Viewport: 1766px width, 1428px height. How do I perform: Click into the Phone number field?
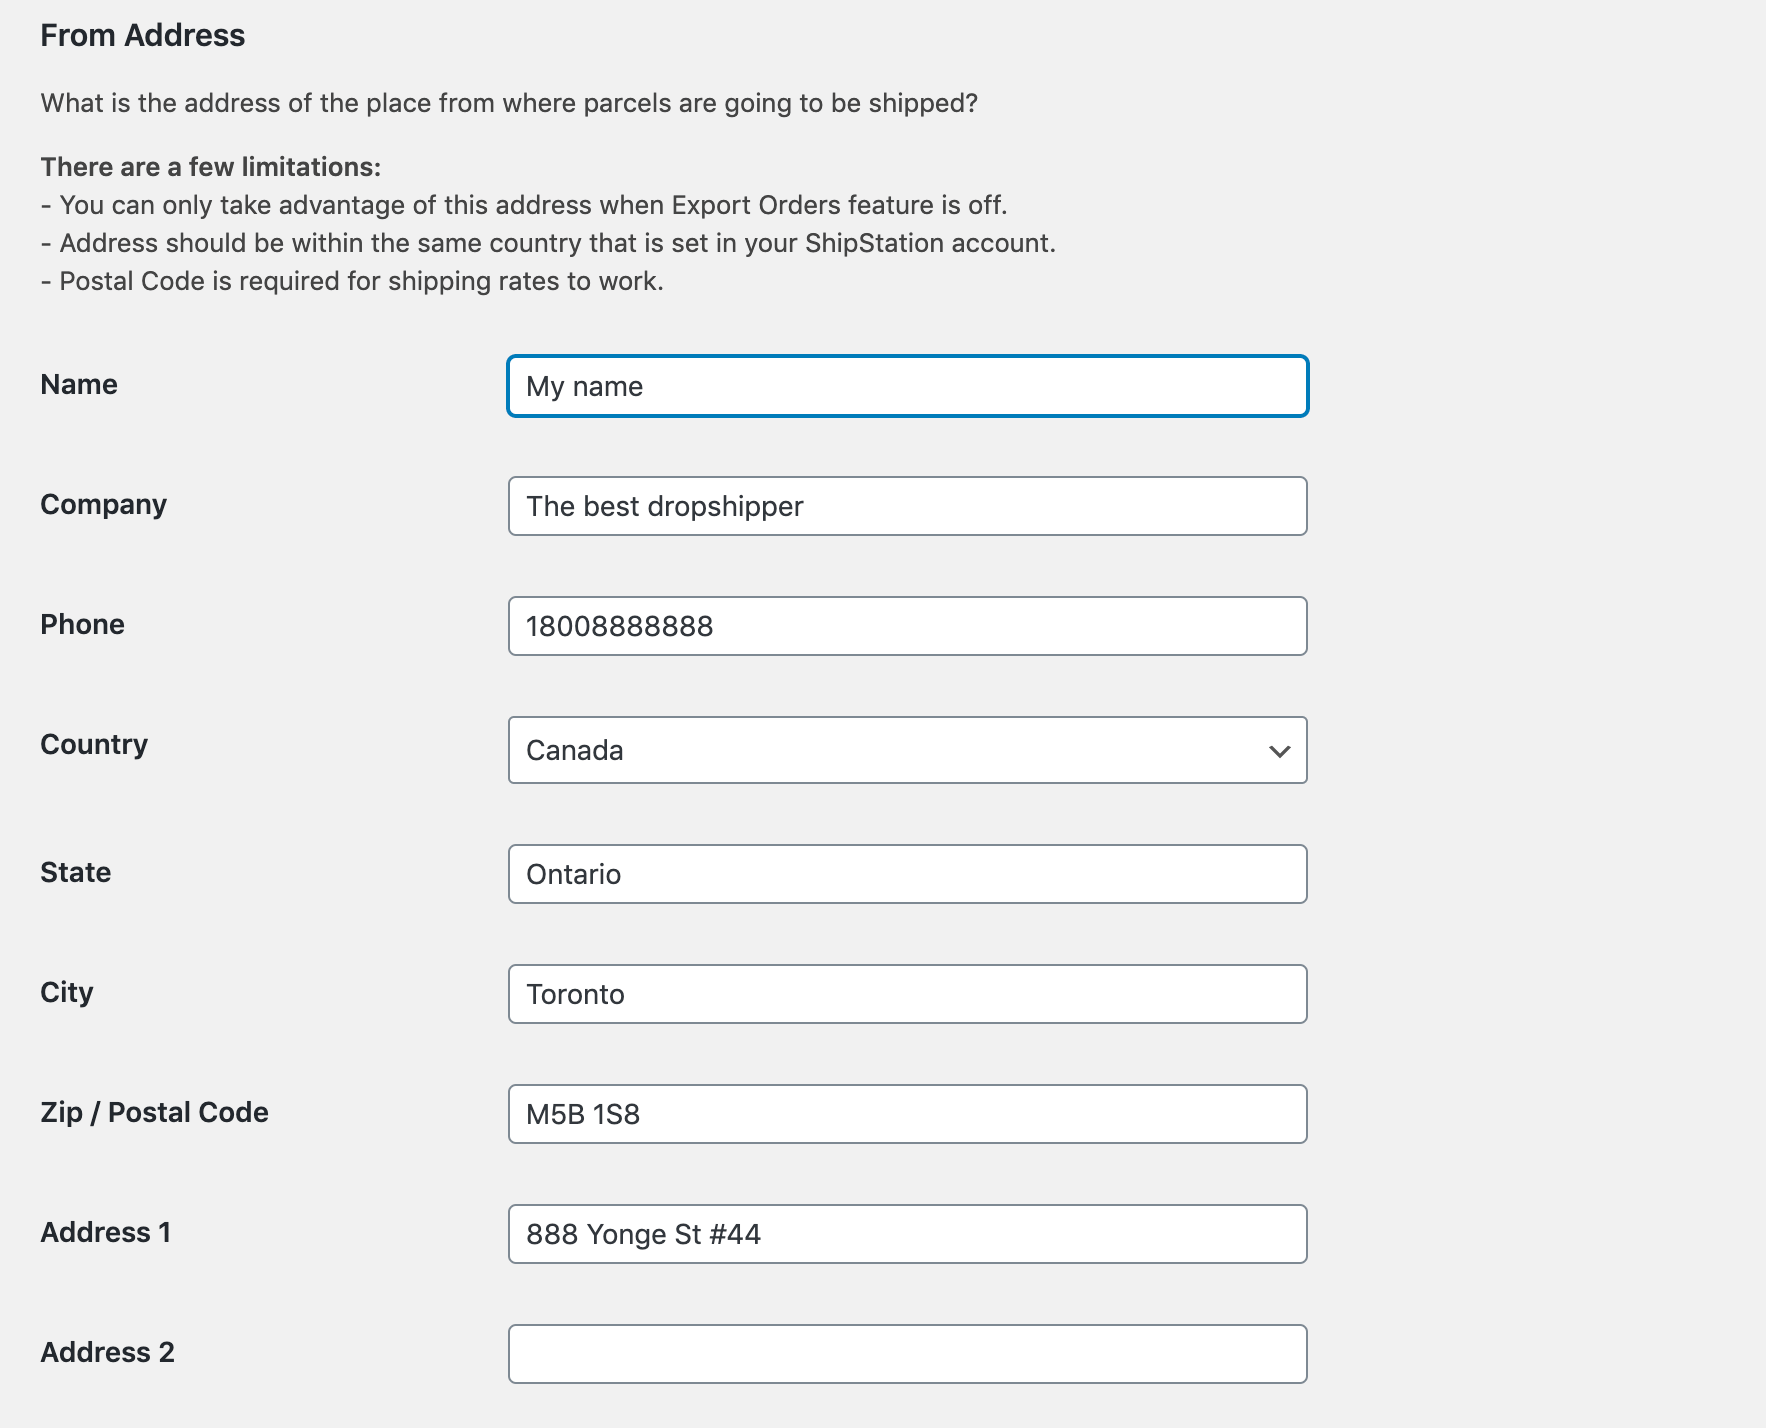(906, 626)
